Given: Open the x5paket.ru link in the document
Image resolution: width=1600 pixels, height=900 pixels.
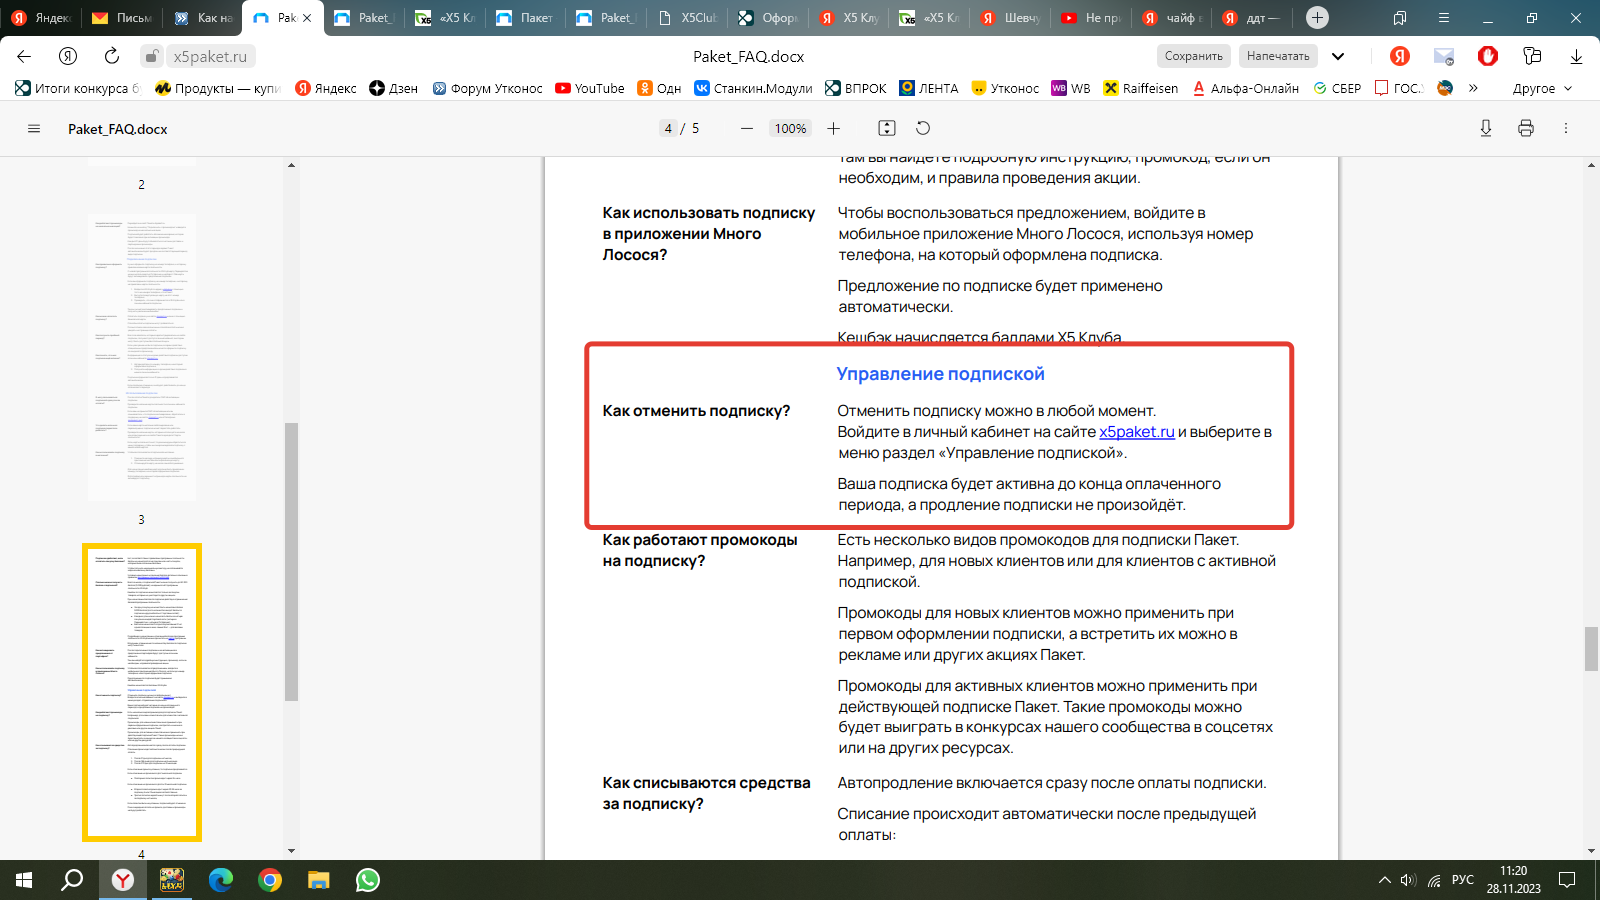Looking at the screenshot, I should tap(1136, 432).
